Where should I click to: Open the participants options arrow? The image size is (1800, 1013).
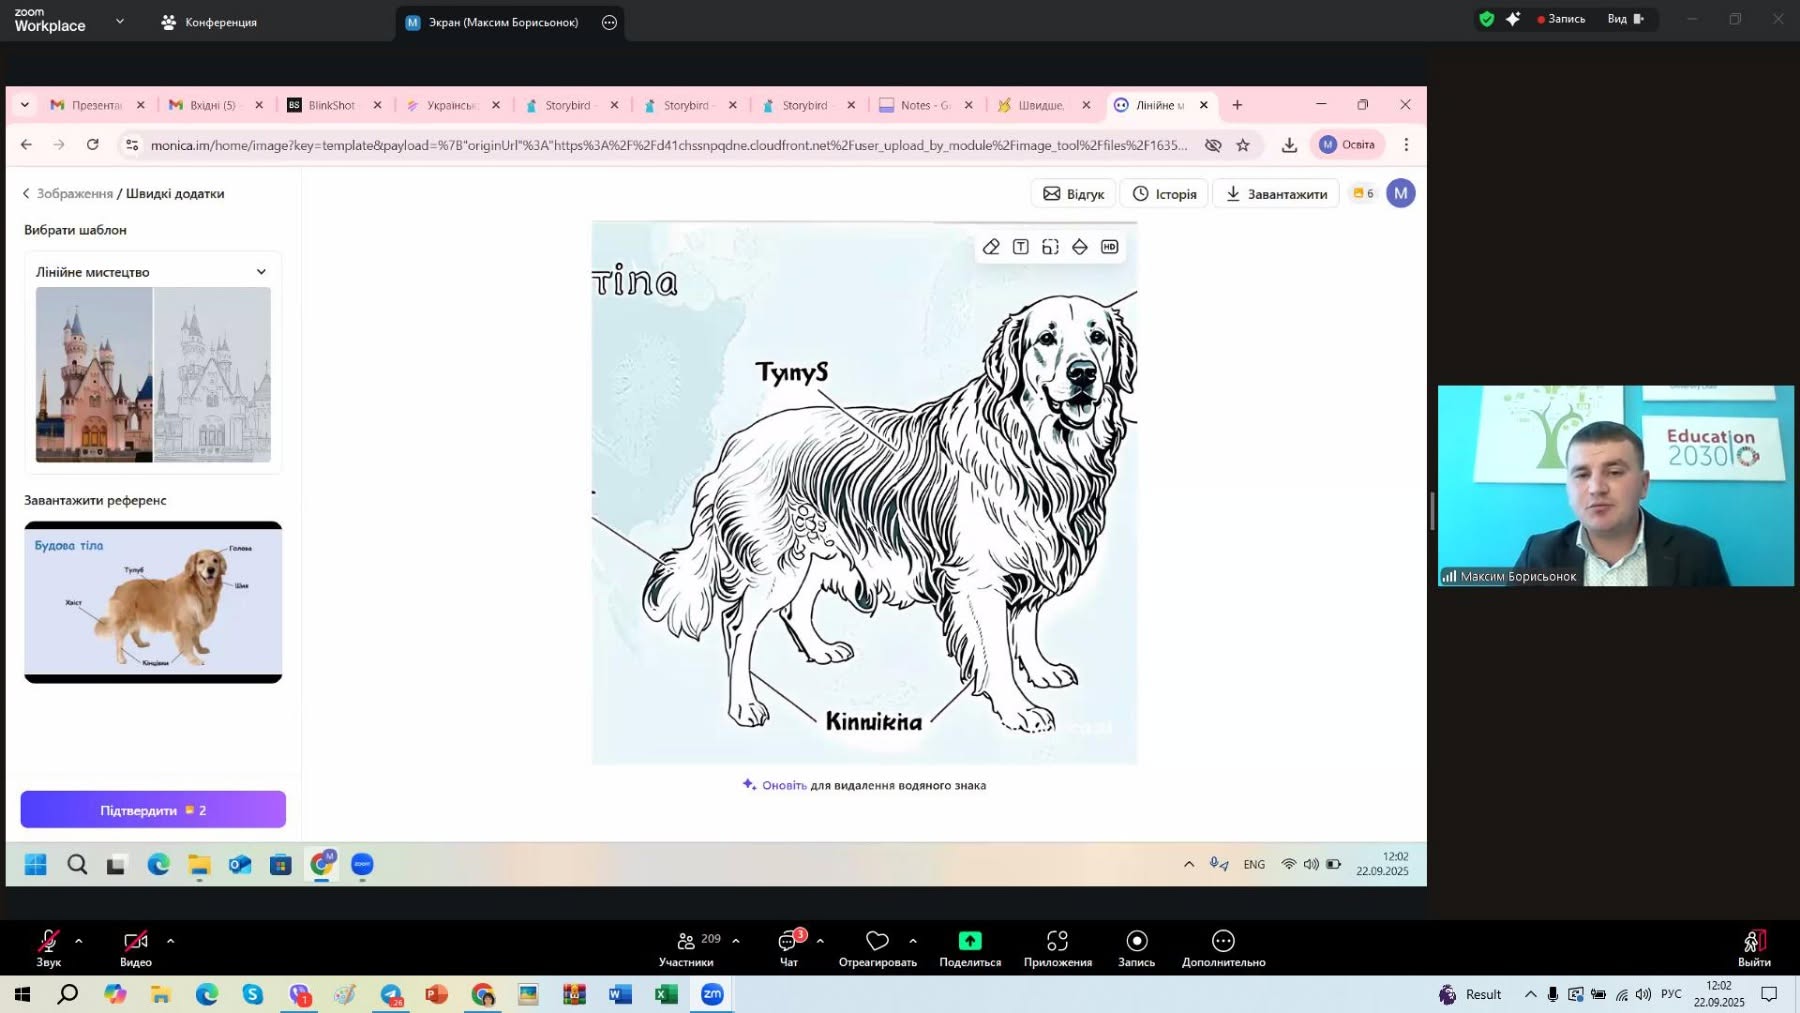[736, 941]
